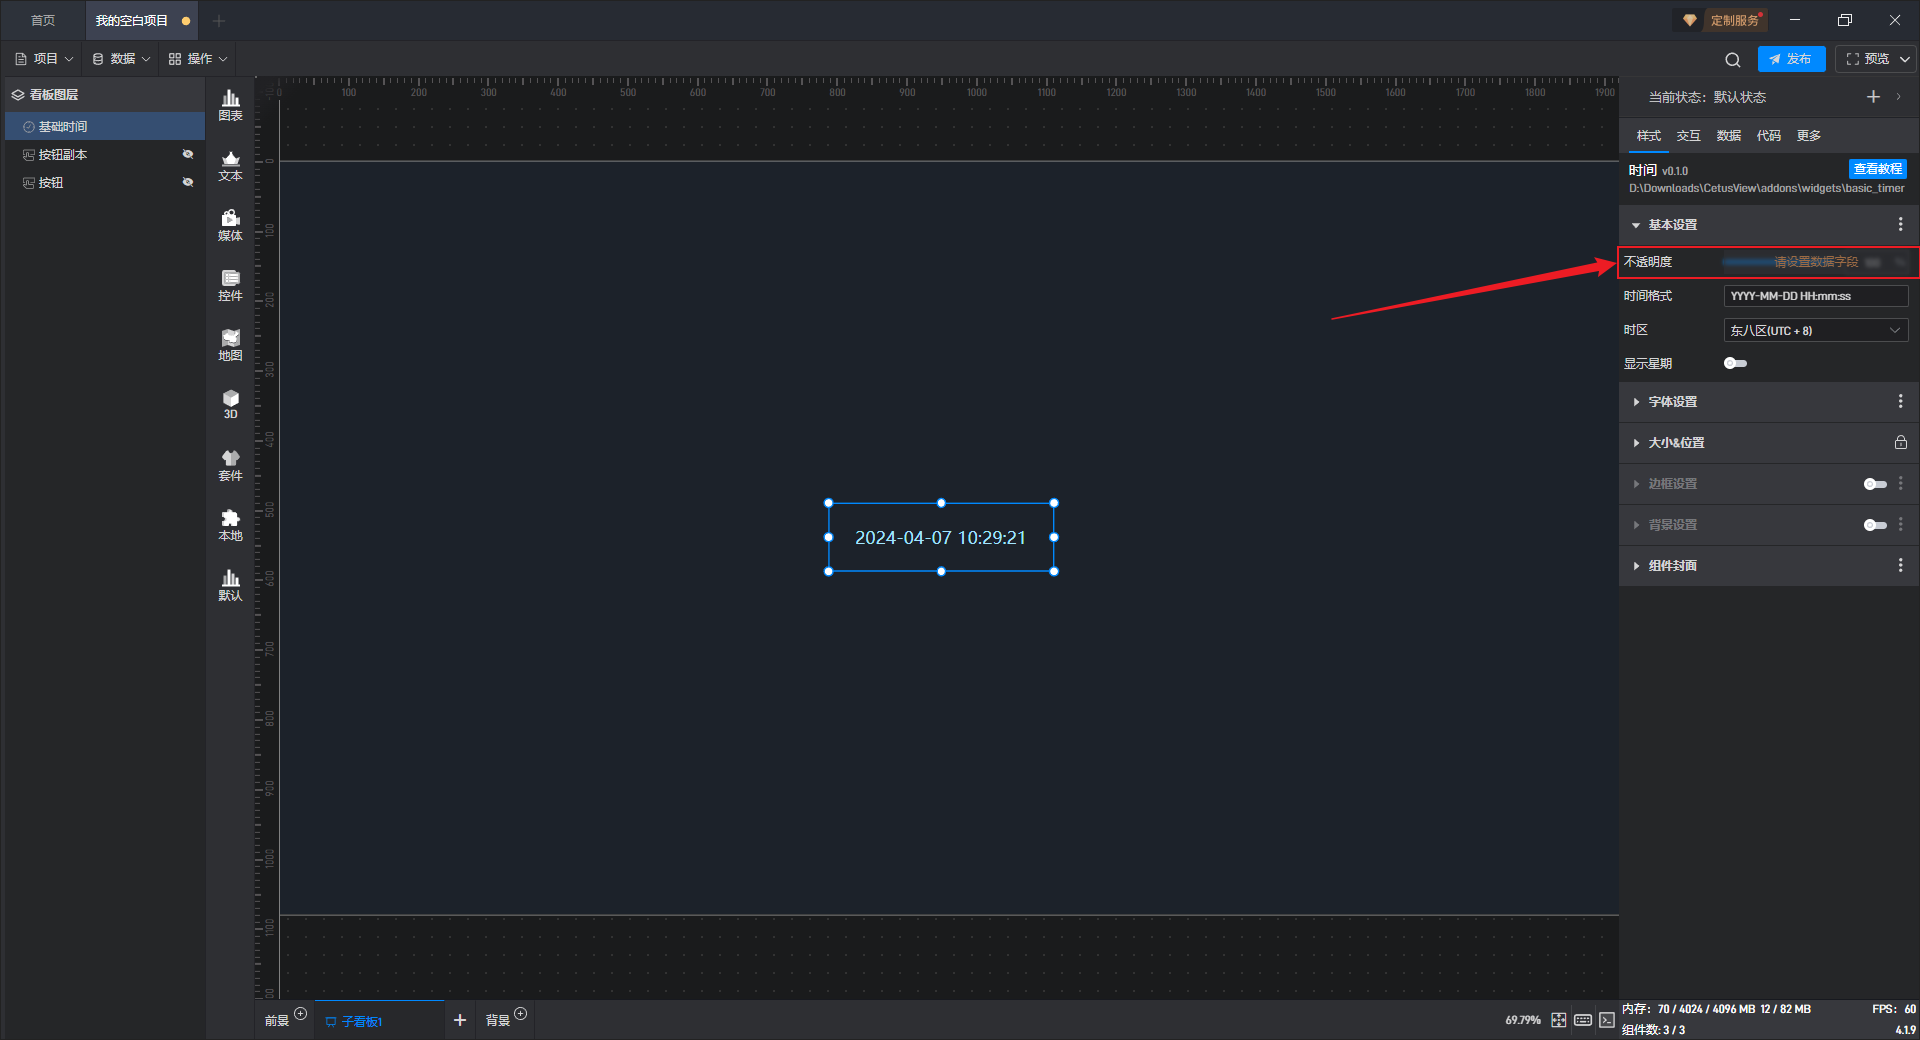The width and height of the screenshot is (1920, 1040).
Task: Click the 看板图层 layers icon
Action: pos(18,95)
